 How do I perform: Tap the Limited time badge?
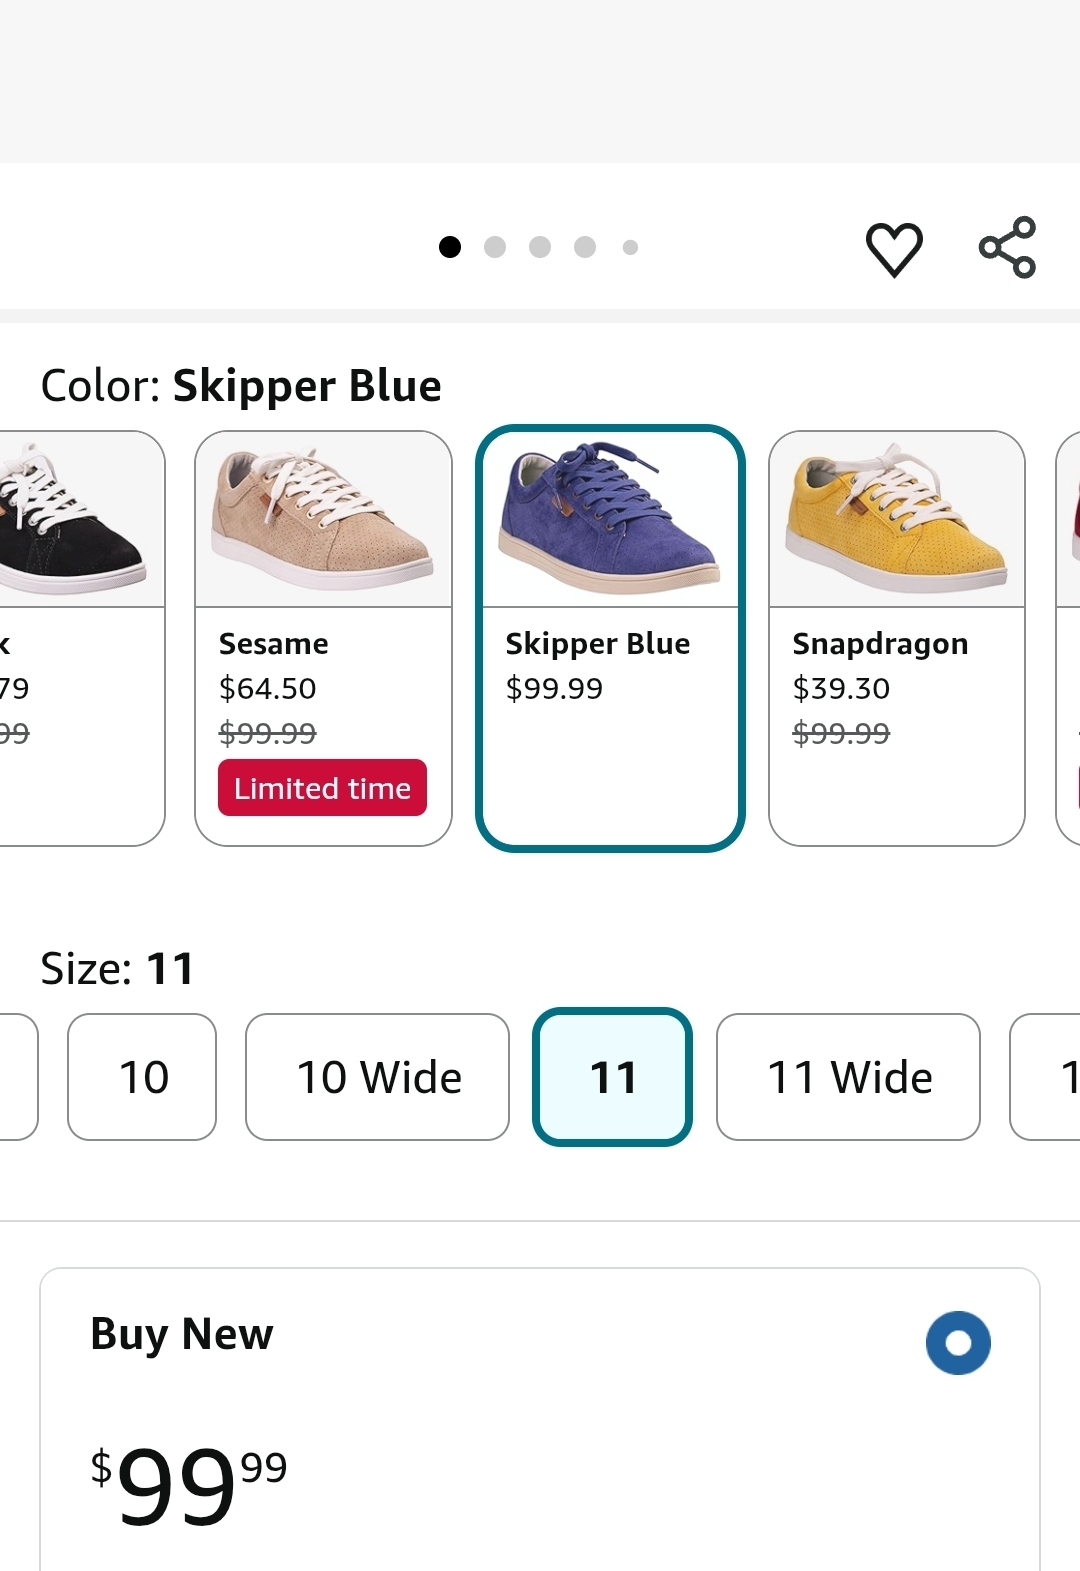point(322,788)
